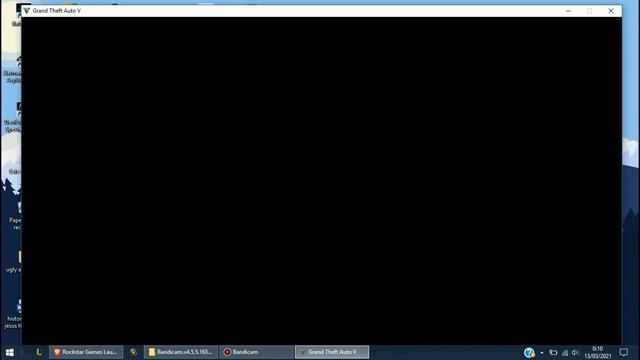Open the battery icon in the tray

point(553,353)
